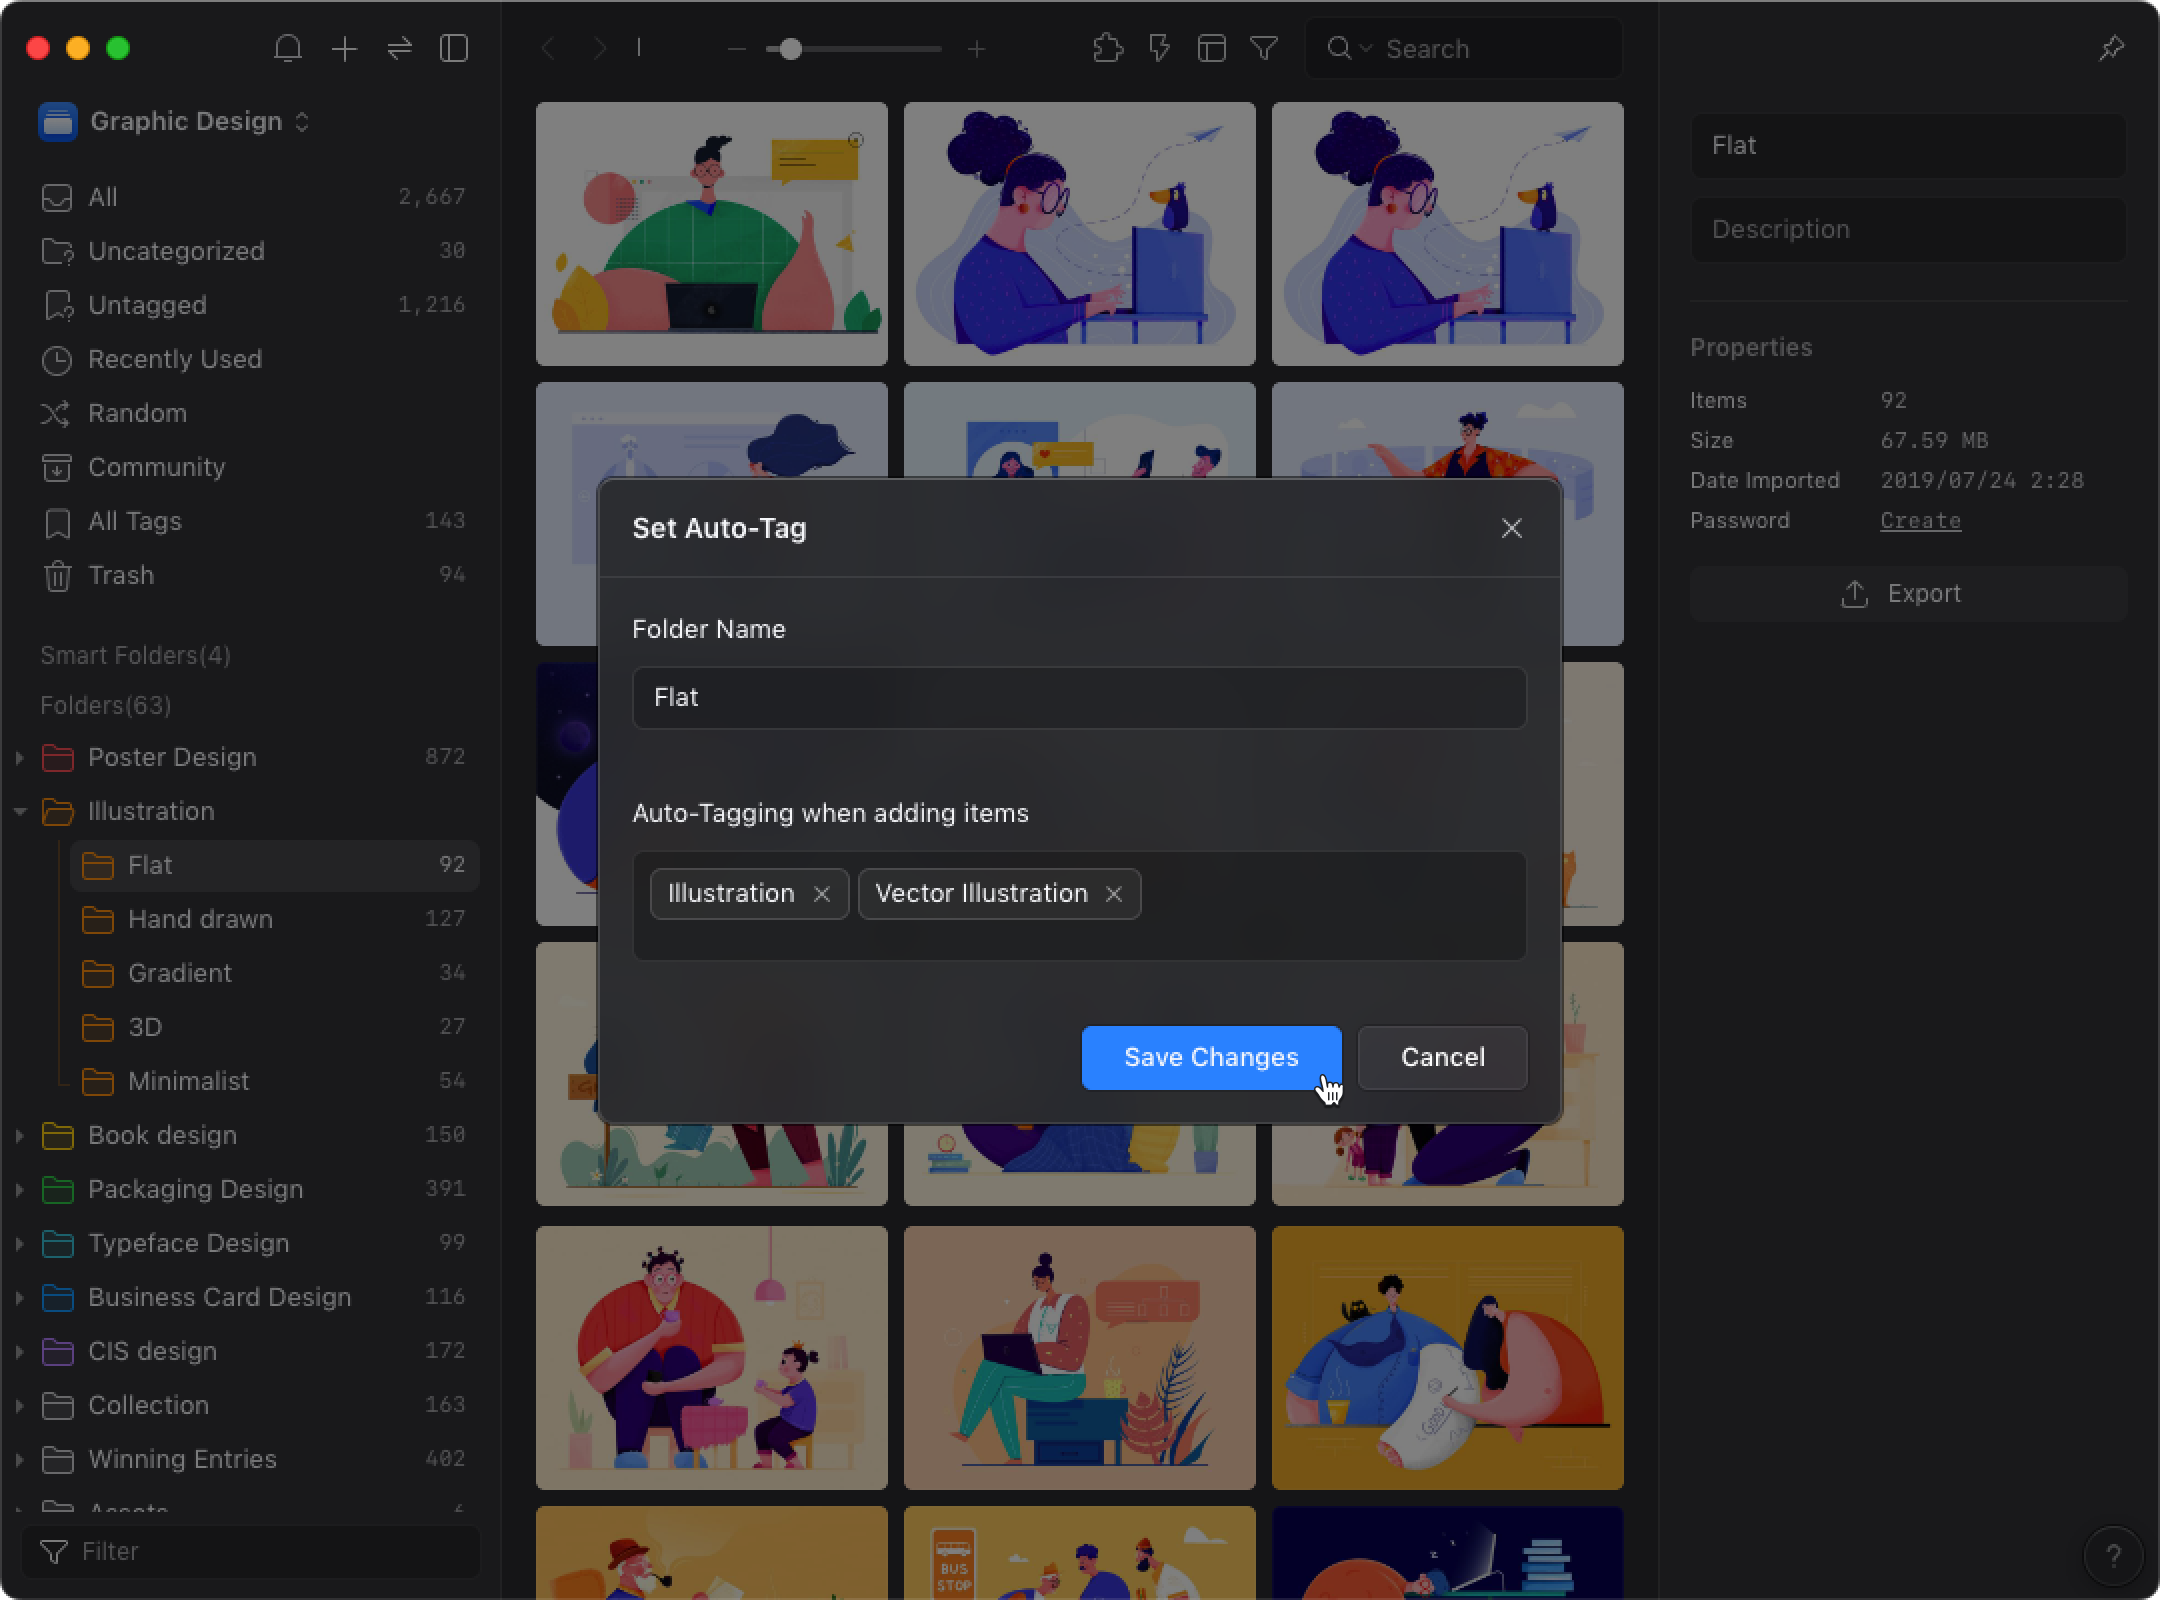Open the Community section
Screen dimensions: 2160x1600
click(x=155, y=467)
